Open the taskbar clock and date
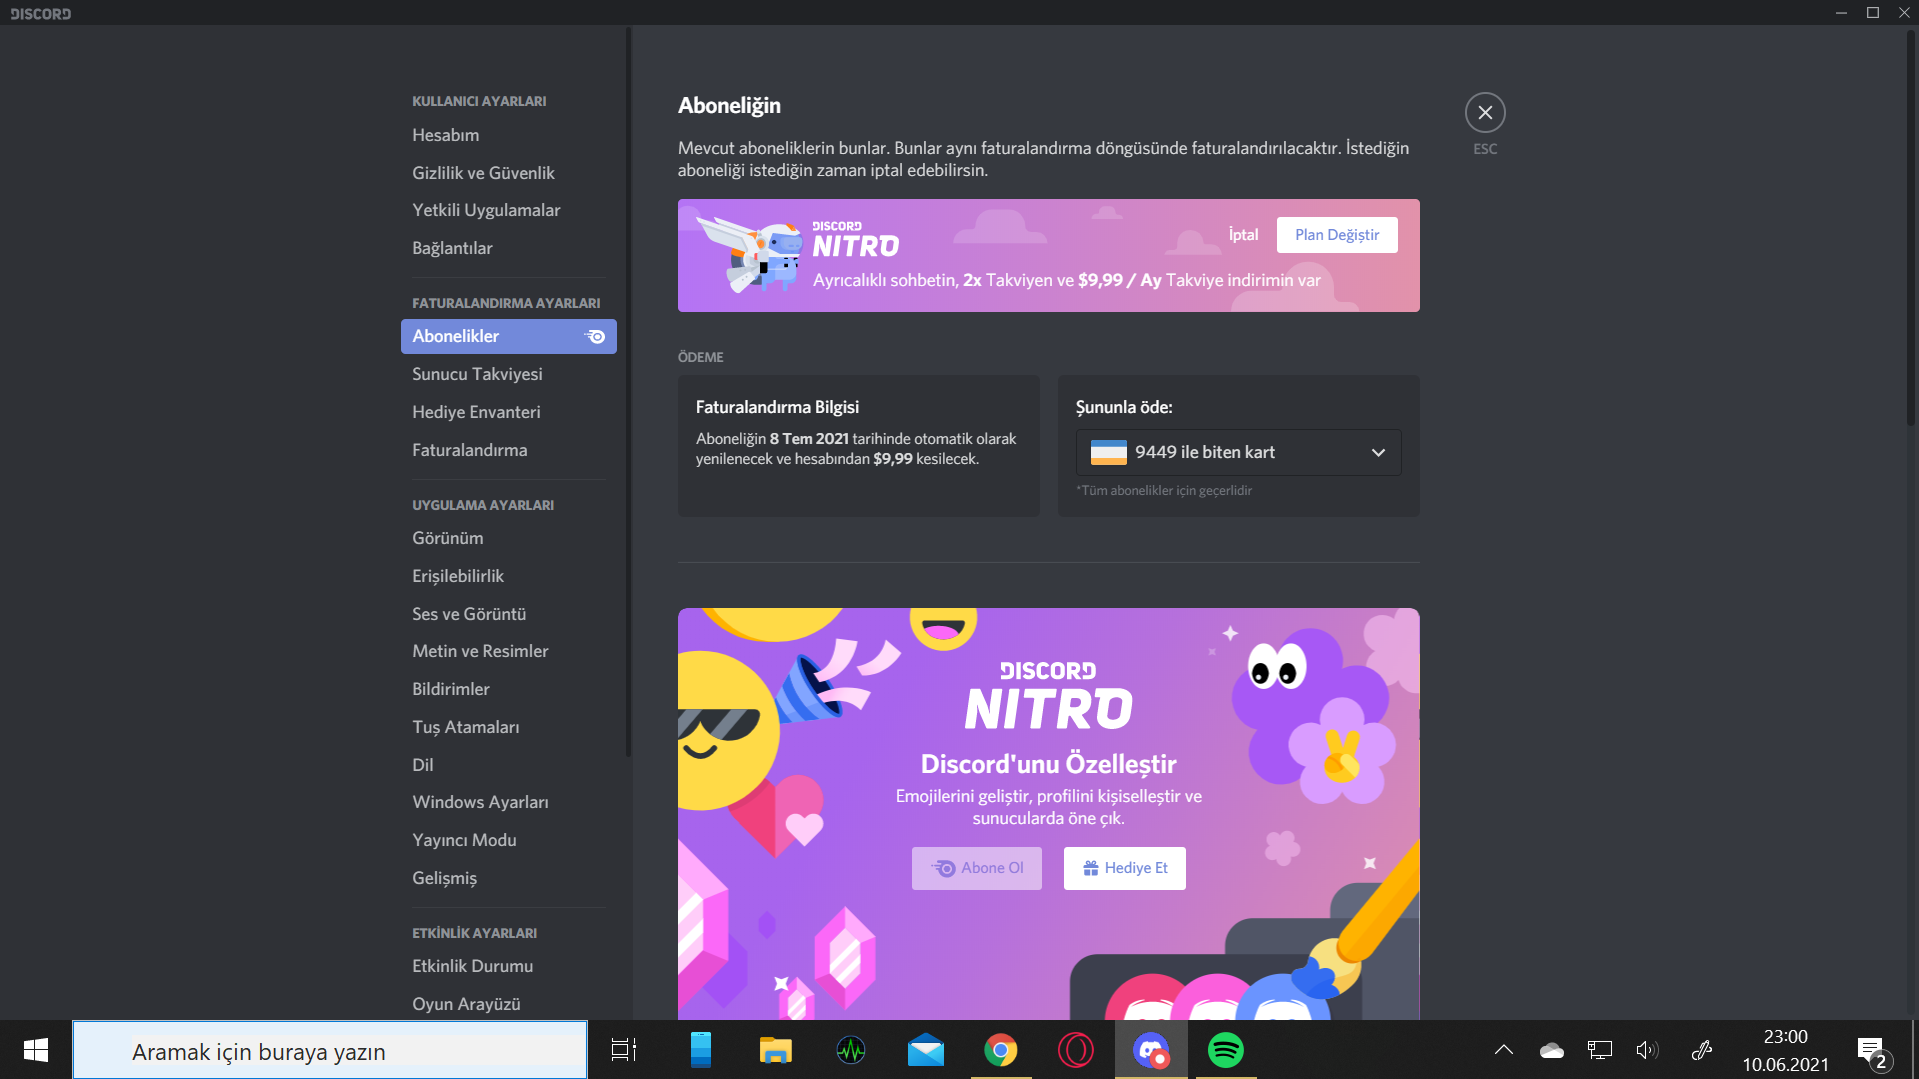This screenshot has width=1919, height=1079. point(1786,1050)
